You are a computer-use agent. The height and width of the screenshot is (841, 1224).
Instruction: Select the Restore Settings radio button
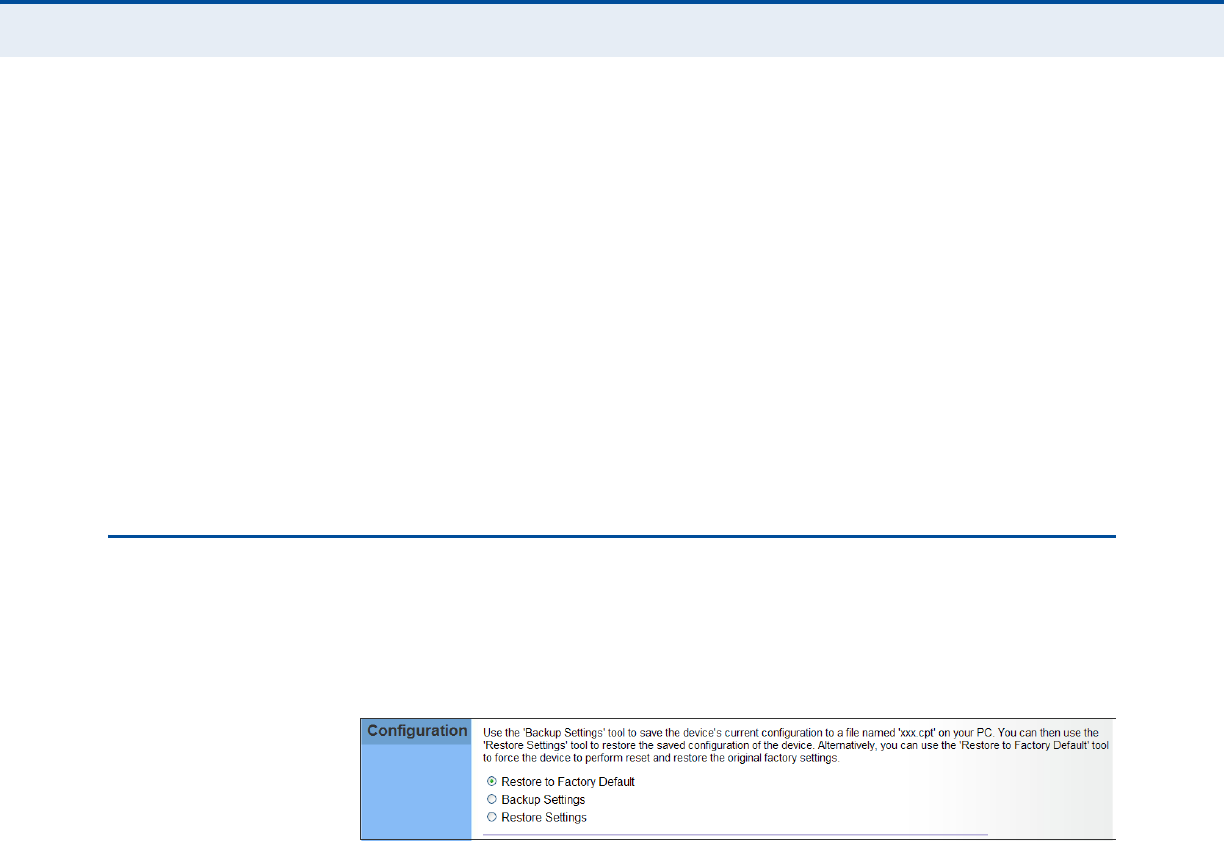(x=491, y=817)
